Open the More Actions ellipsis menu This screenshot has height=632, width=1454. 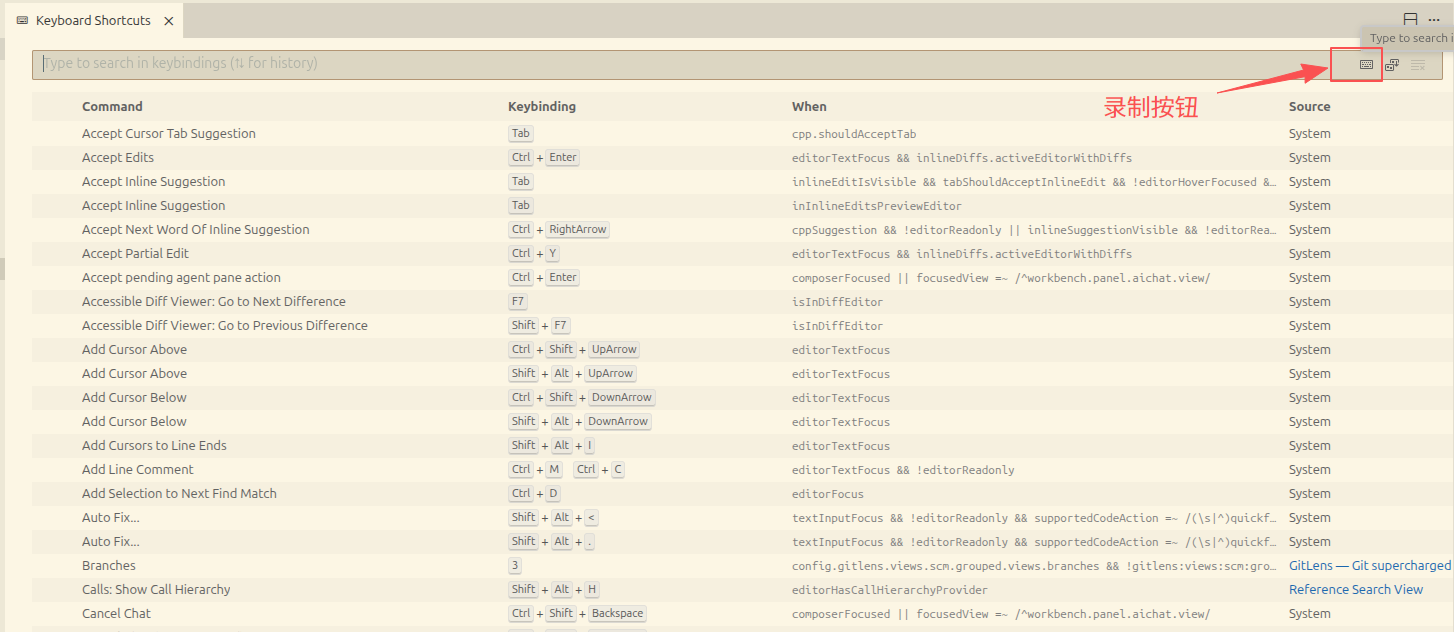[1434, 20]
